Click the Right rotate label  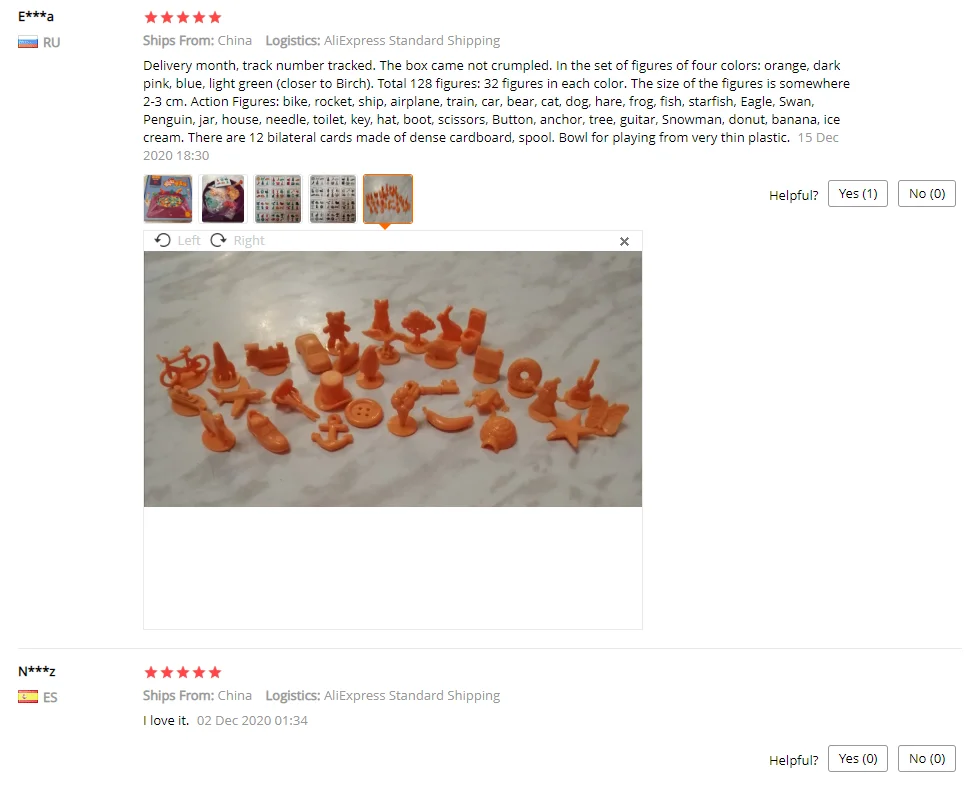pos(249,240)
